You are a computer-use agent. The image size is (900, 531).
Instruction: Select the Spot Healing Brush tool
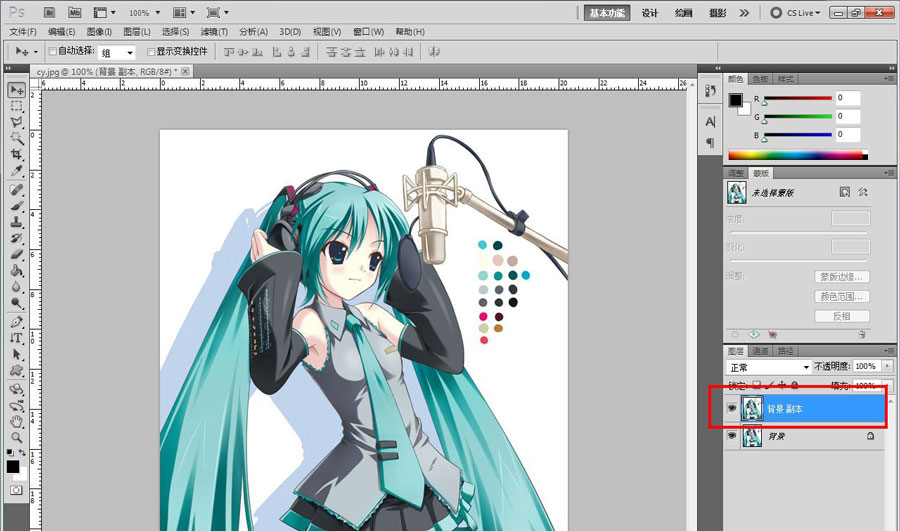click(x=17, y=189)
